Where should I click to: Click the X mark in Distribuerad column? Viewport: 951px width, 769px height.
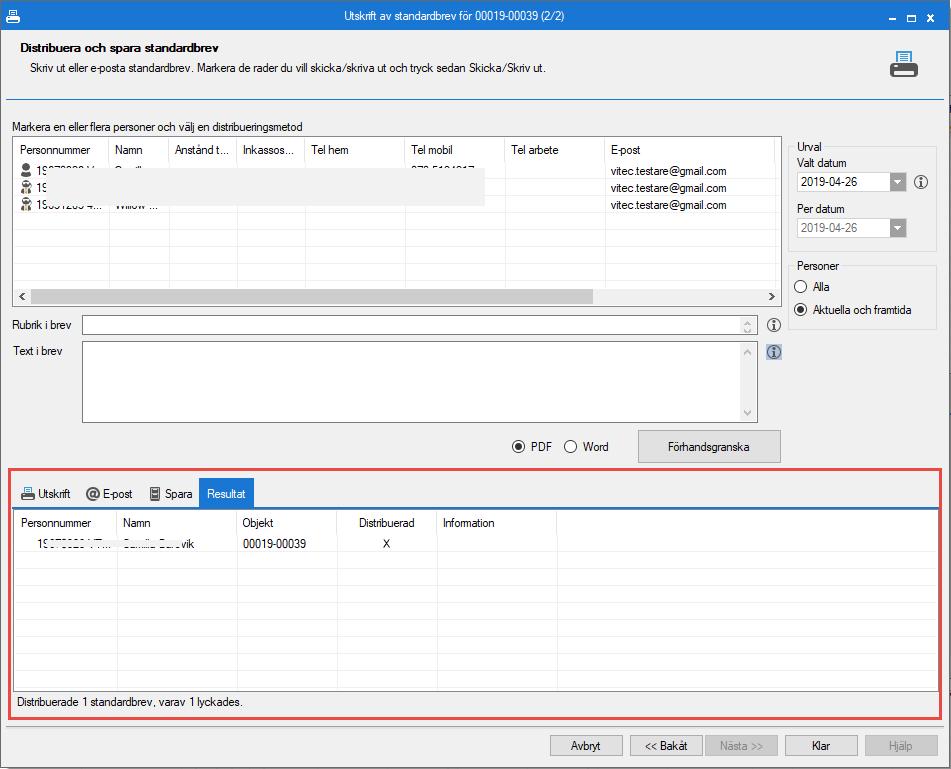coord(386,544)
